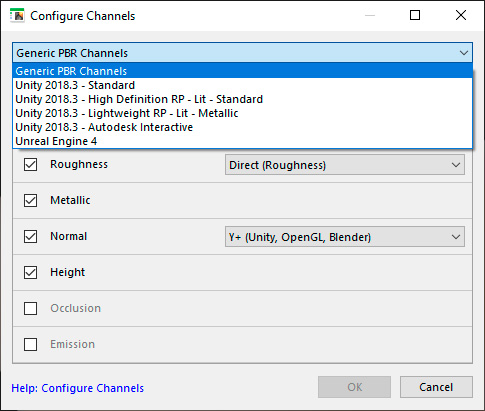The image size is (485, 411).
Task: Select Generic PBR Channels from the list
Action: tap(242, 71)
